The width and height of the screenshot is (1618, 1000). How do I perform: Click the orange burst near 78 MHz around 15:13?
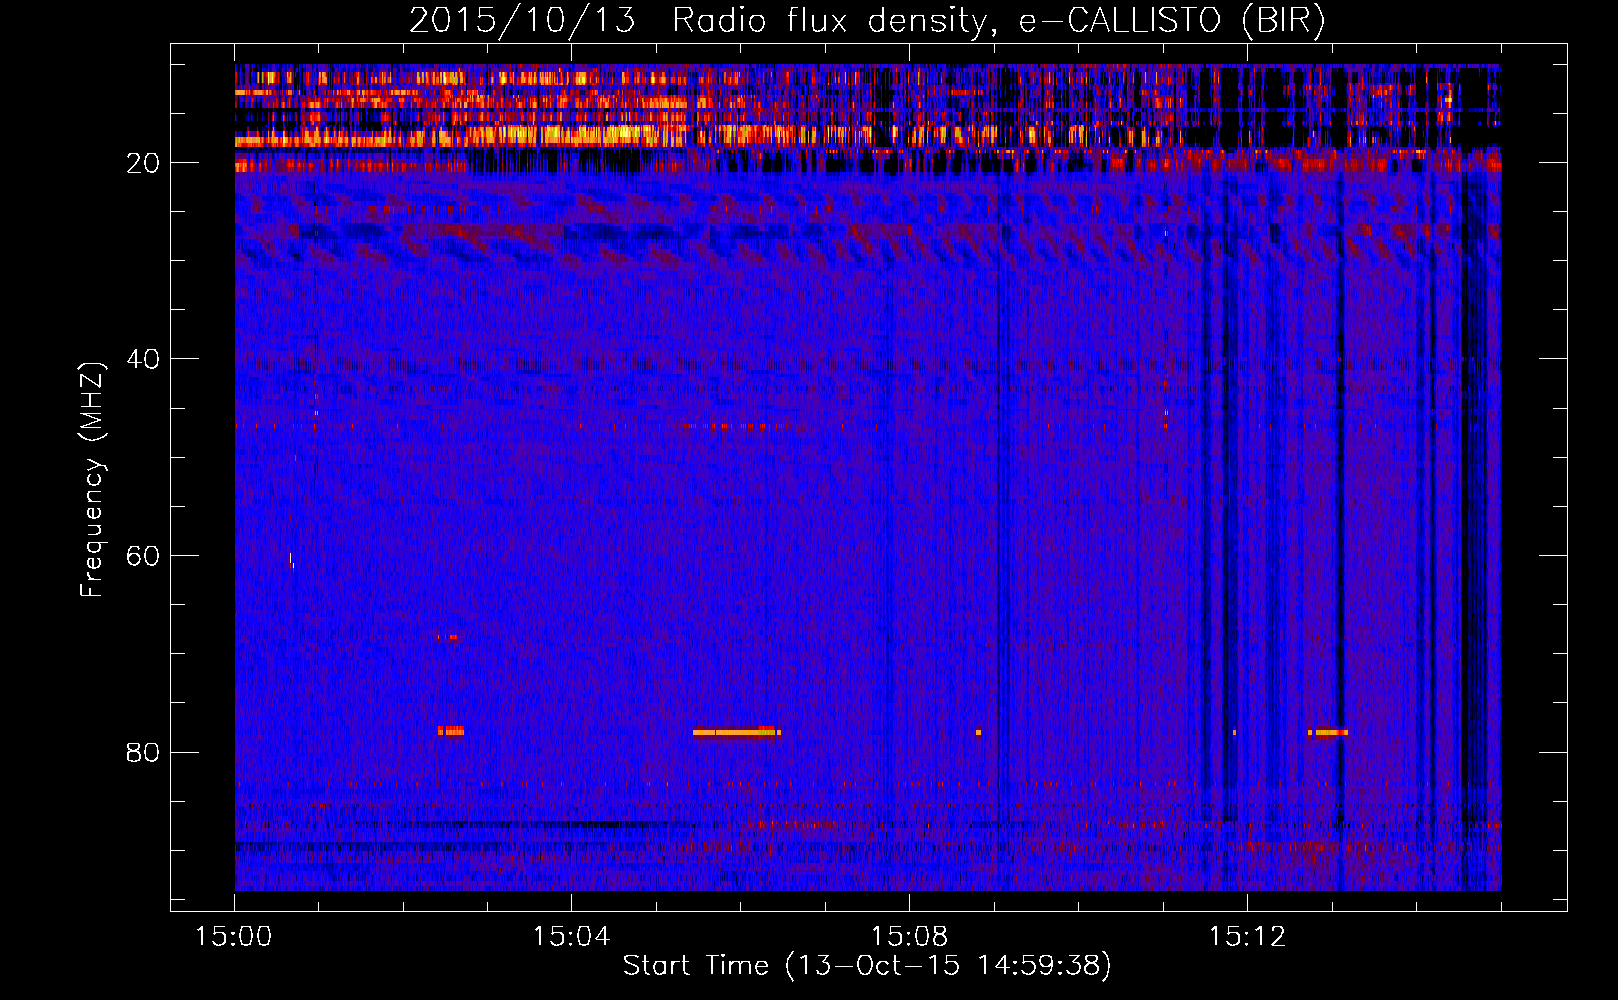(x=1328, y=732)
